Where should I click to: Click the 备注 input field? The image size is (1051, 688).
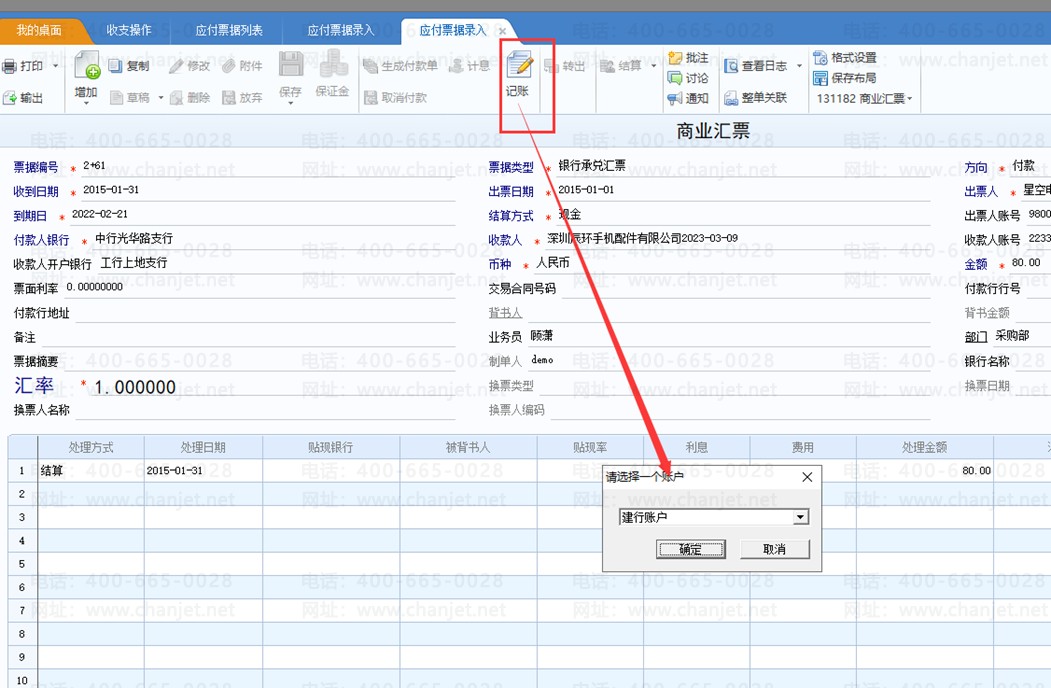click(248, 337)
